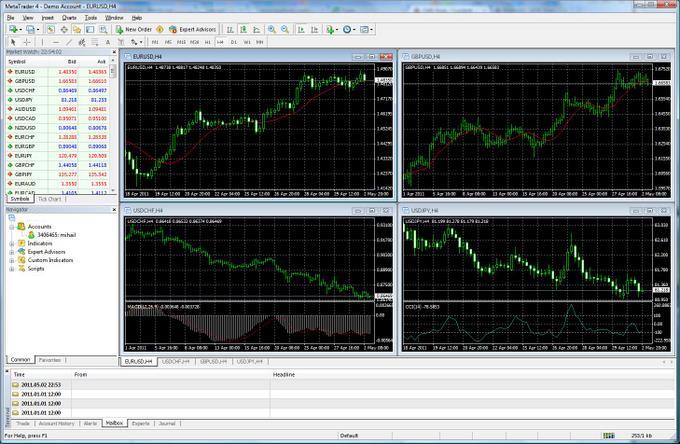
Task: Open the Charts menu
Action: (69, 18)
